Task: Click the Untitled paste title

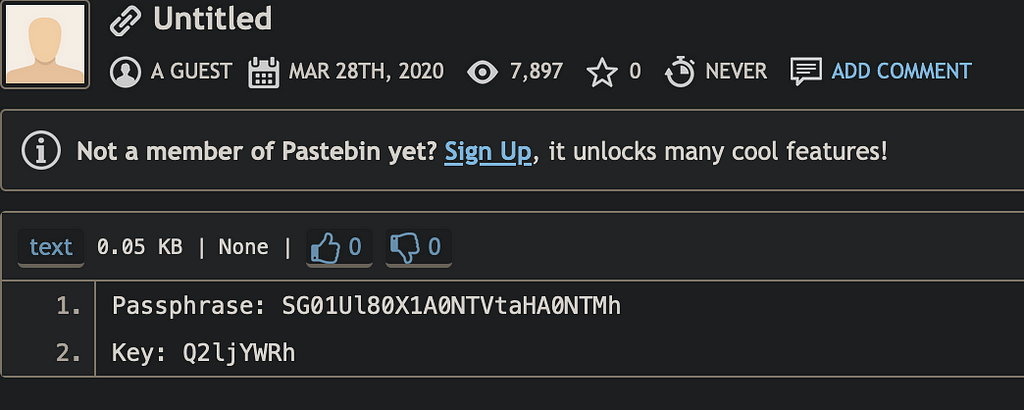Action: pos(212,19)
